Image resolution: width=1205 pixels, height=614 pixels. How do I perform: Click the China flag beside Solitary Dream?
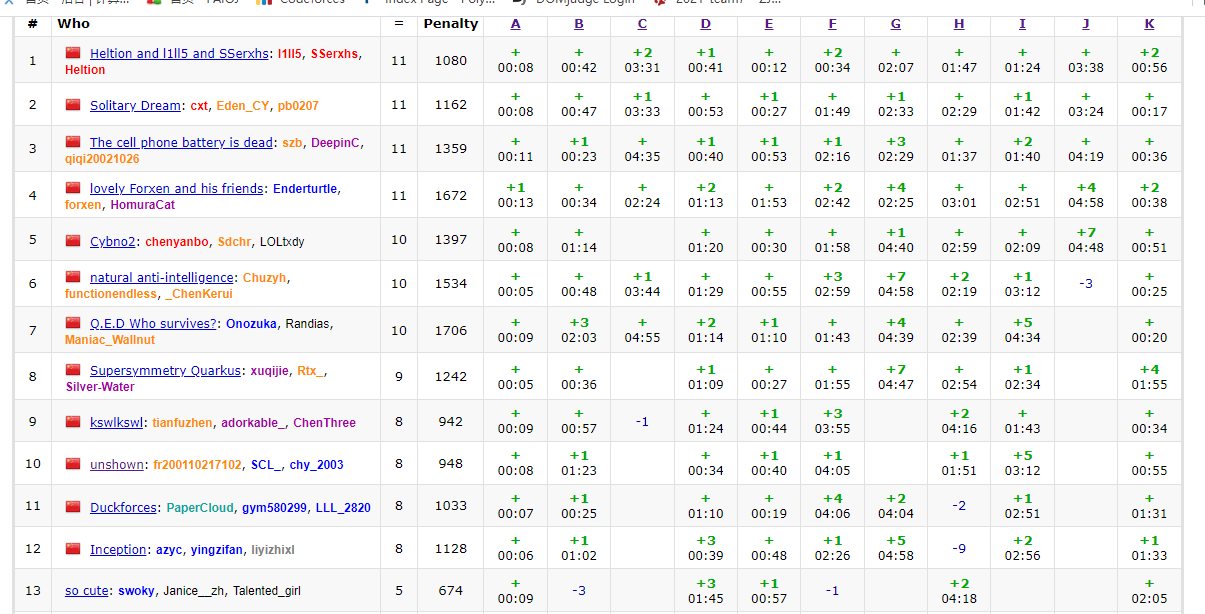[73, 105]
